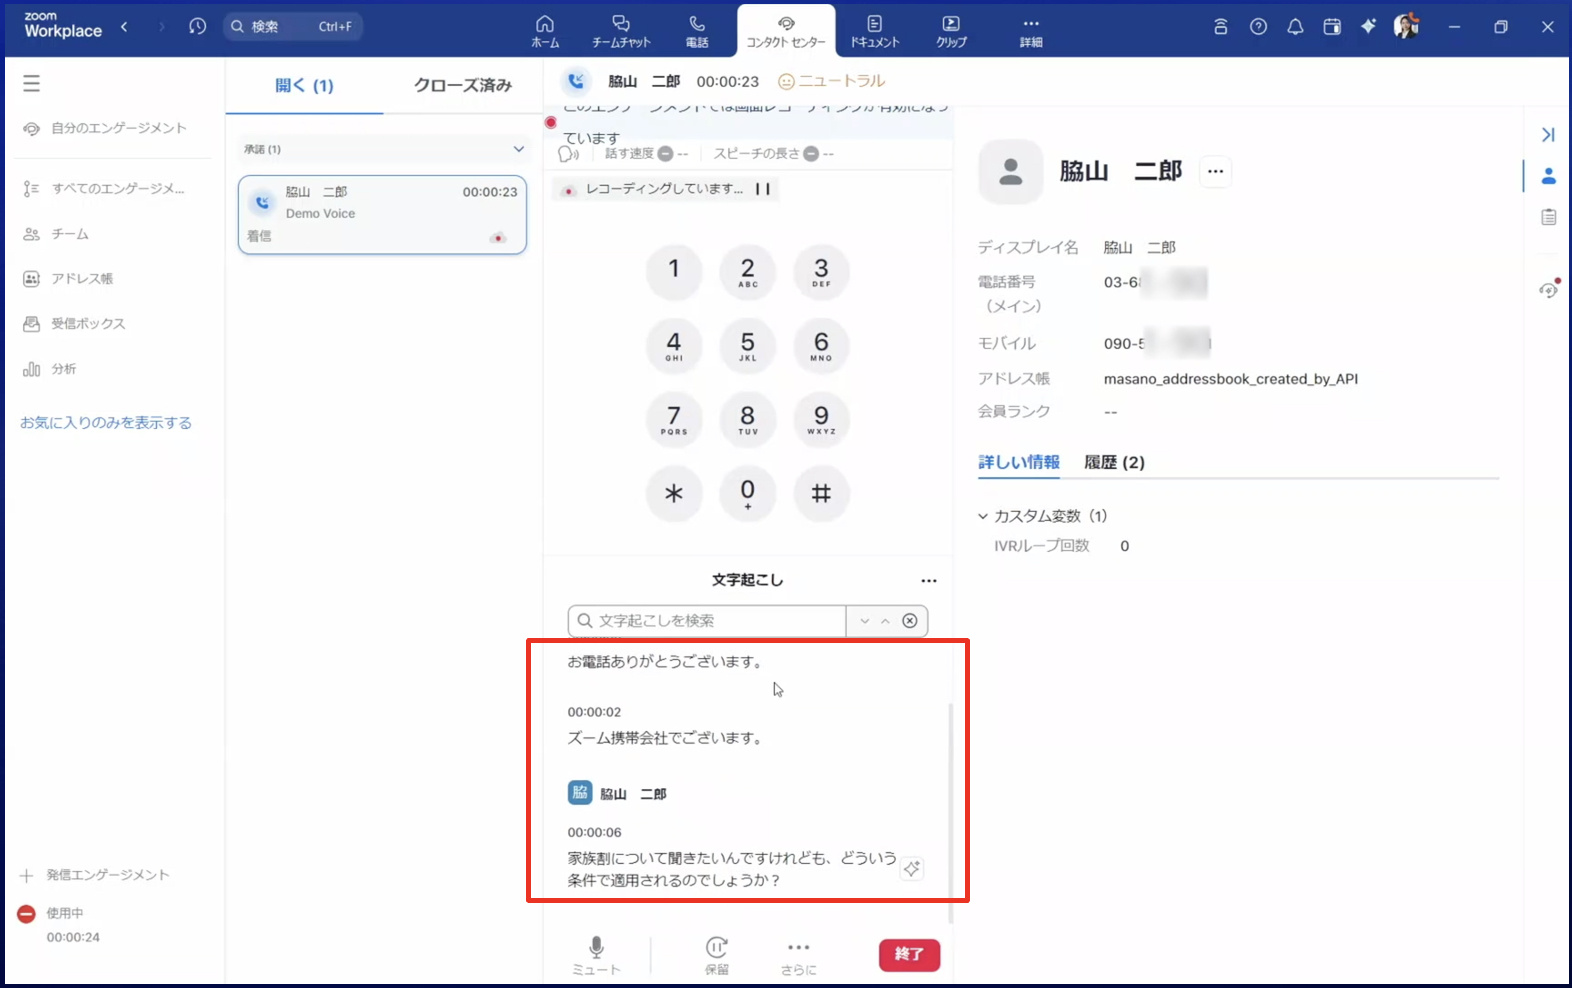This screenshot has height=988, width=1572.
Task: Open 分析 in the sidebar
Action: coord(50,369)
